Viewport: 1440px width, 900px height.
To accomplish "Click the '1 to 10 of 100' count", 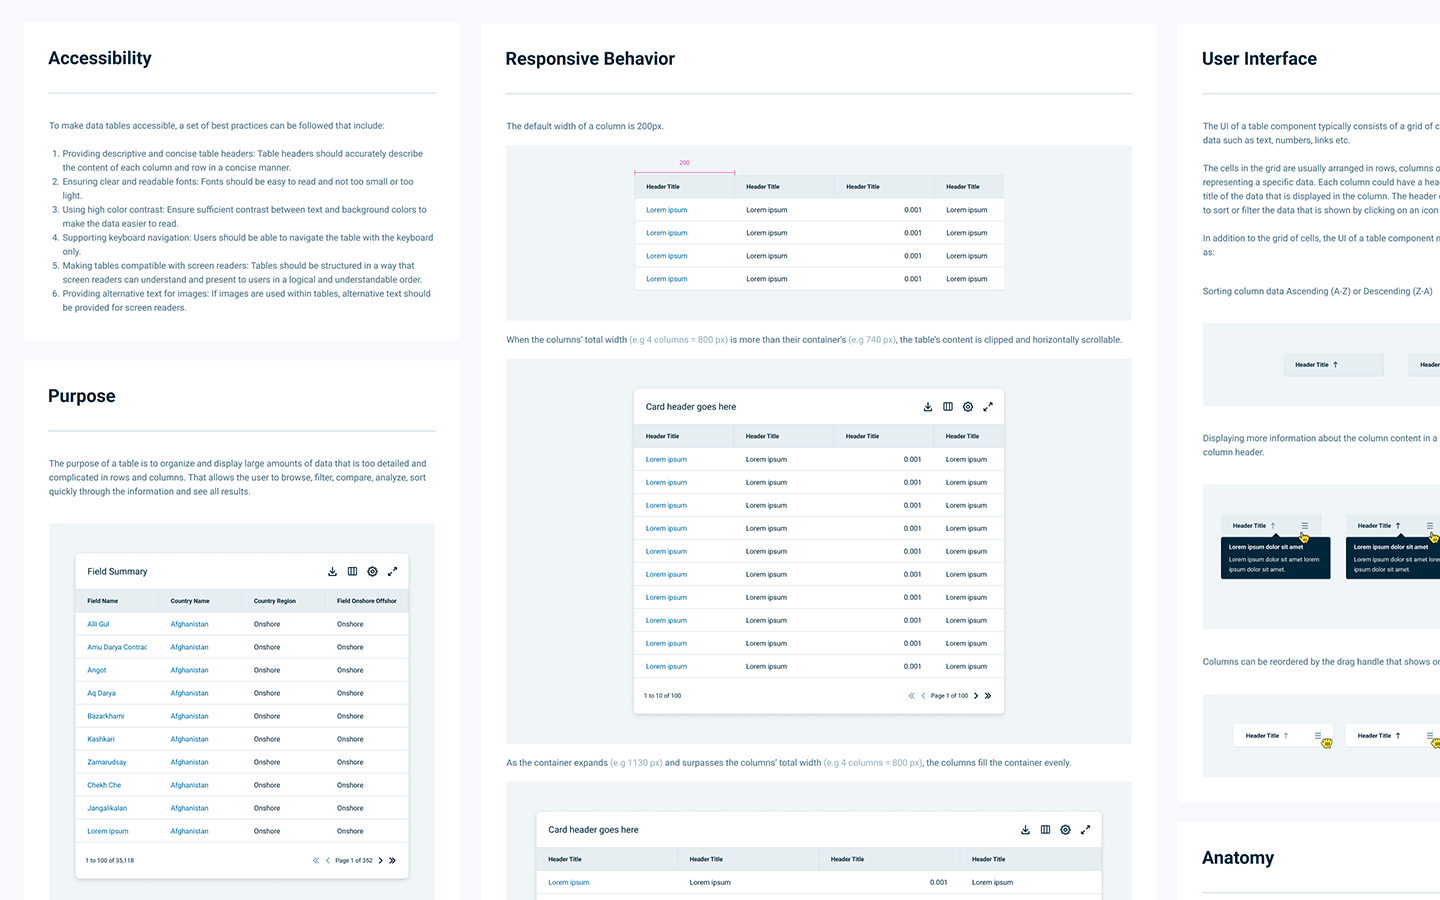I will [663, 696].
